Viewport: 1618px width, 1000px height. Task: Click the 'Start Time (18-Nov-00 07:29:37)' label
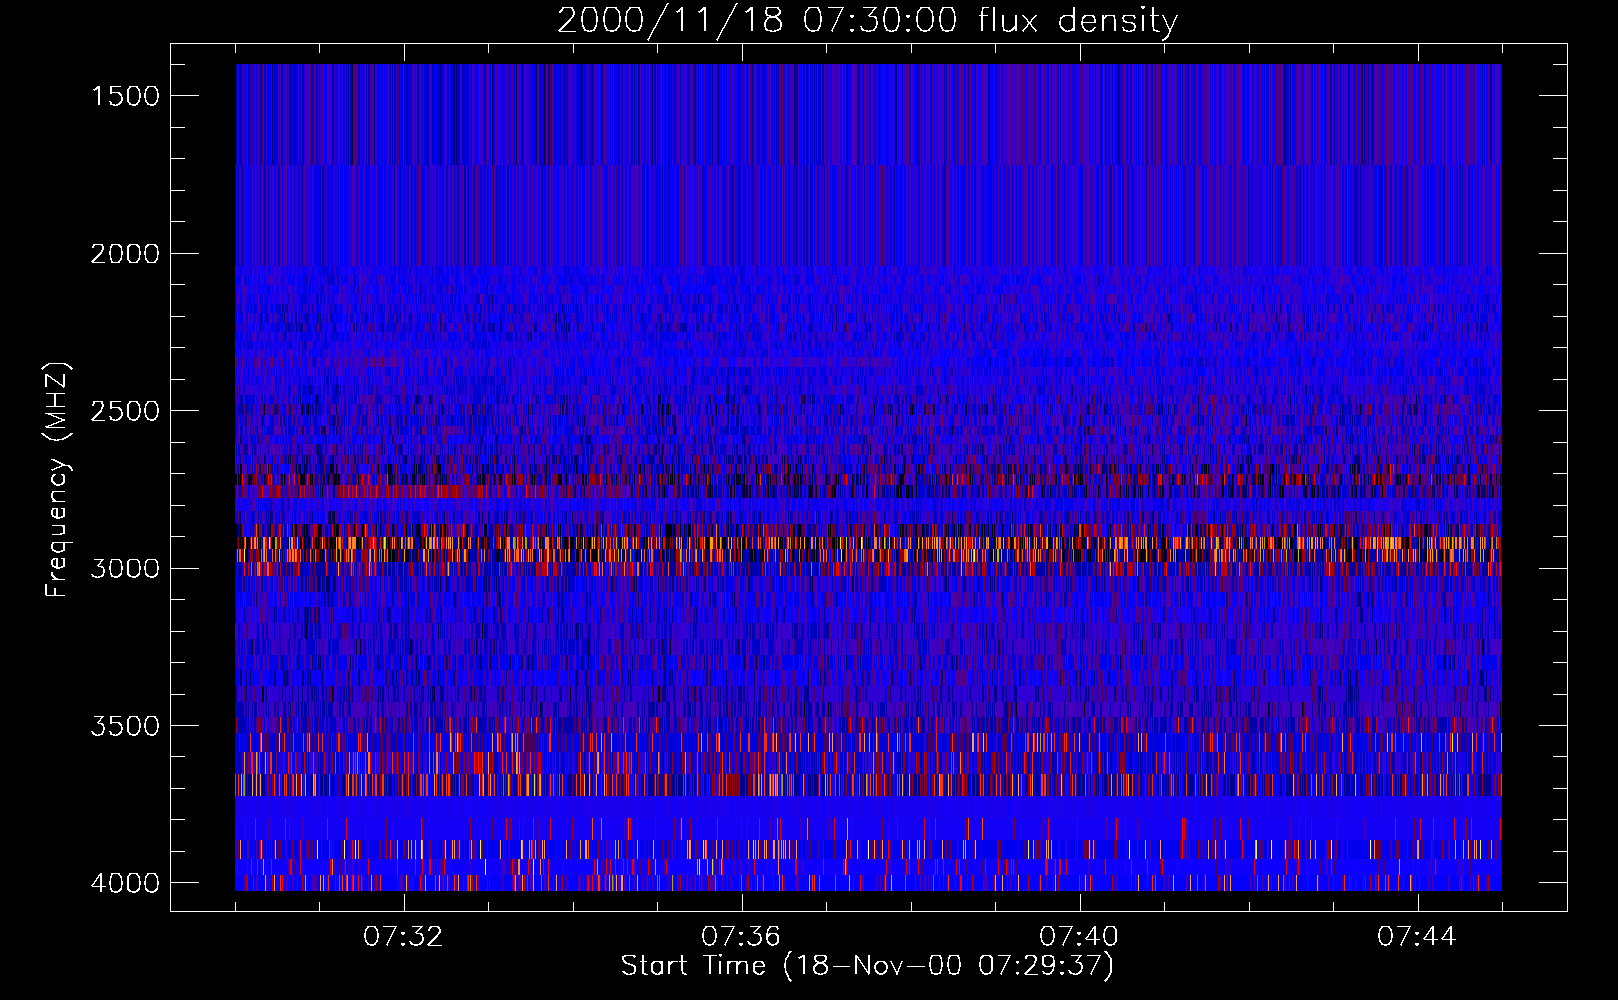tap(867, 966)
